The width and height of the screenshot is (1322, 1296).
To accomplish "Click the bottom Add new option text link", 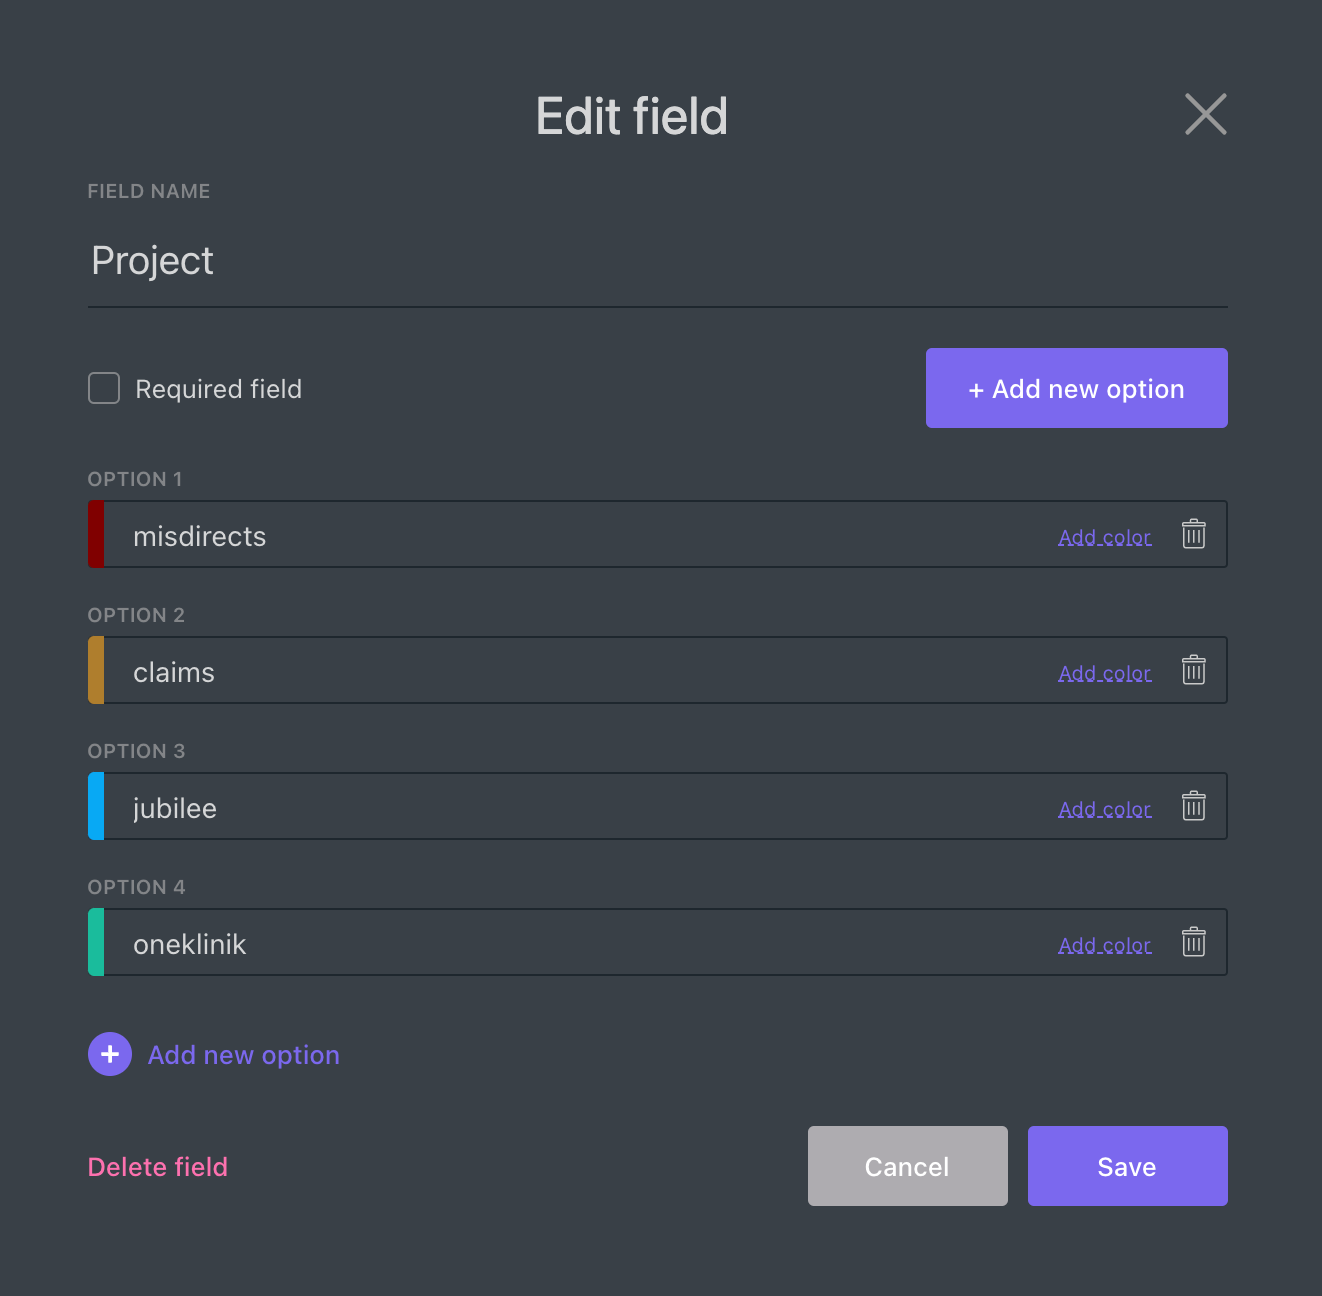I will (244, 1055).
